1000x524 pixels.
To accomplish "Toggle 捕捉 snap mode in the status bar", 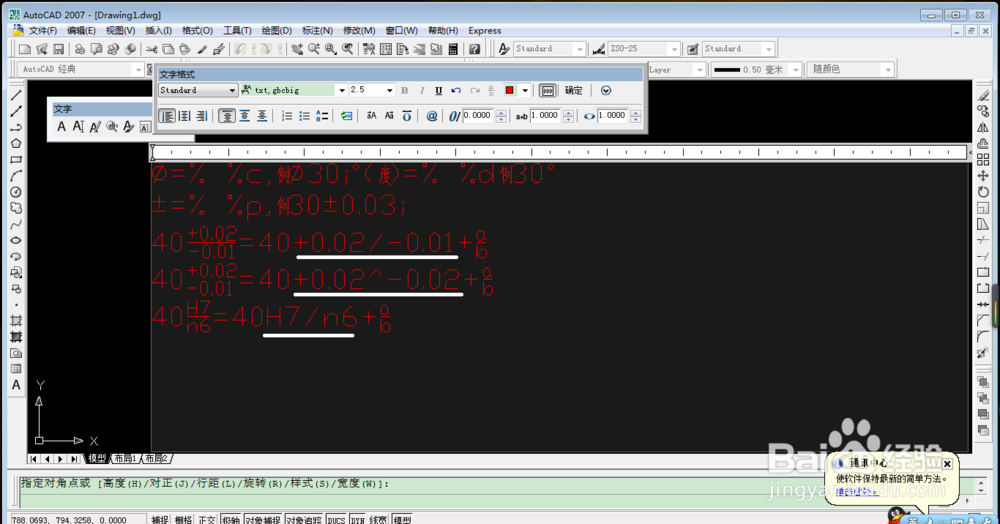I will tap(159, 519).
